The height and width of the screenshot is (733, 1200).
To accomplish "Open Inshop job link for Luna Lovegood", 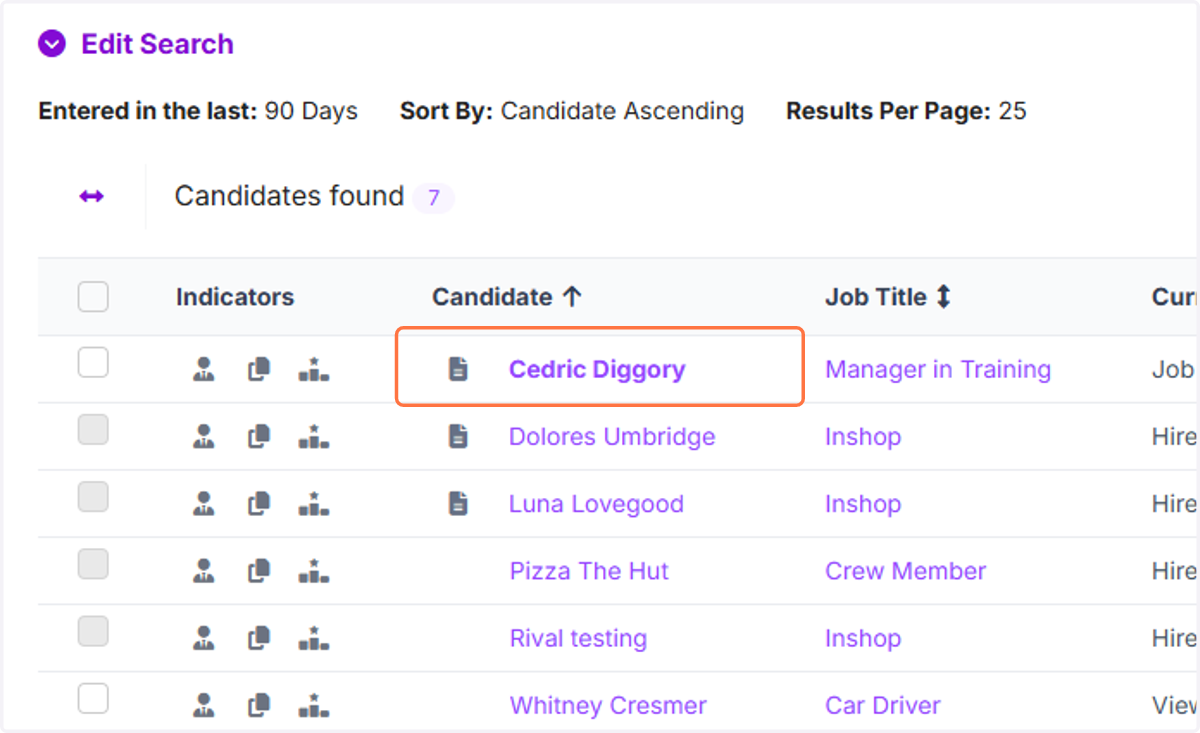I will tap(863, 504).
